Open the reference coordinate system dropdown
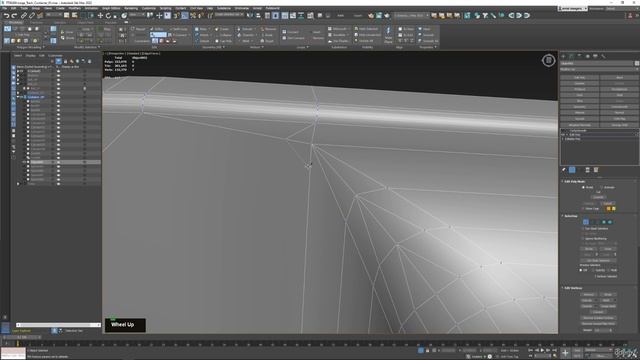 tap(136, 15)
